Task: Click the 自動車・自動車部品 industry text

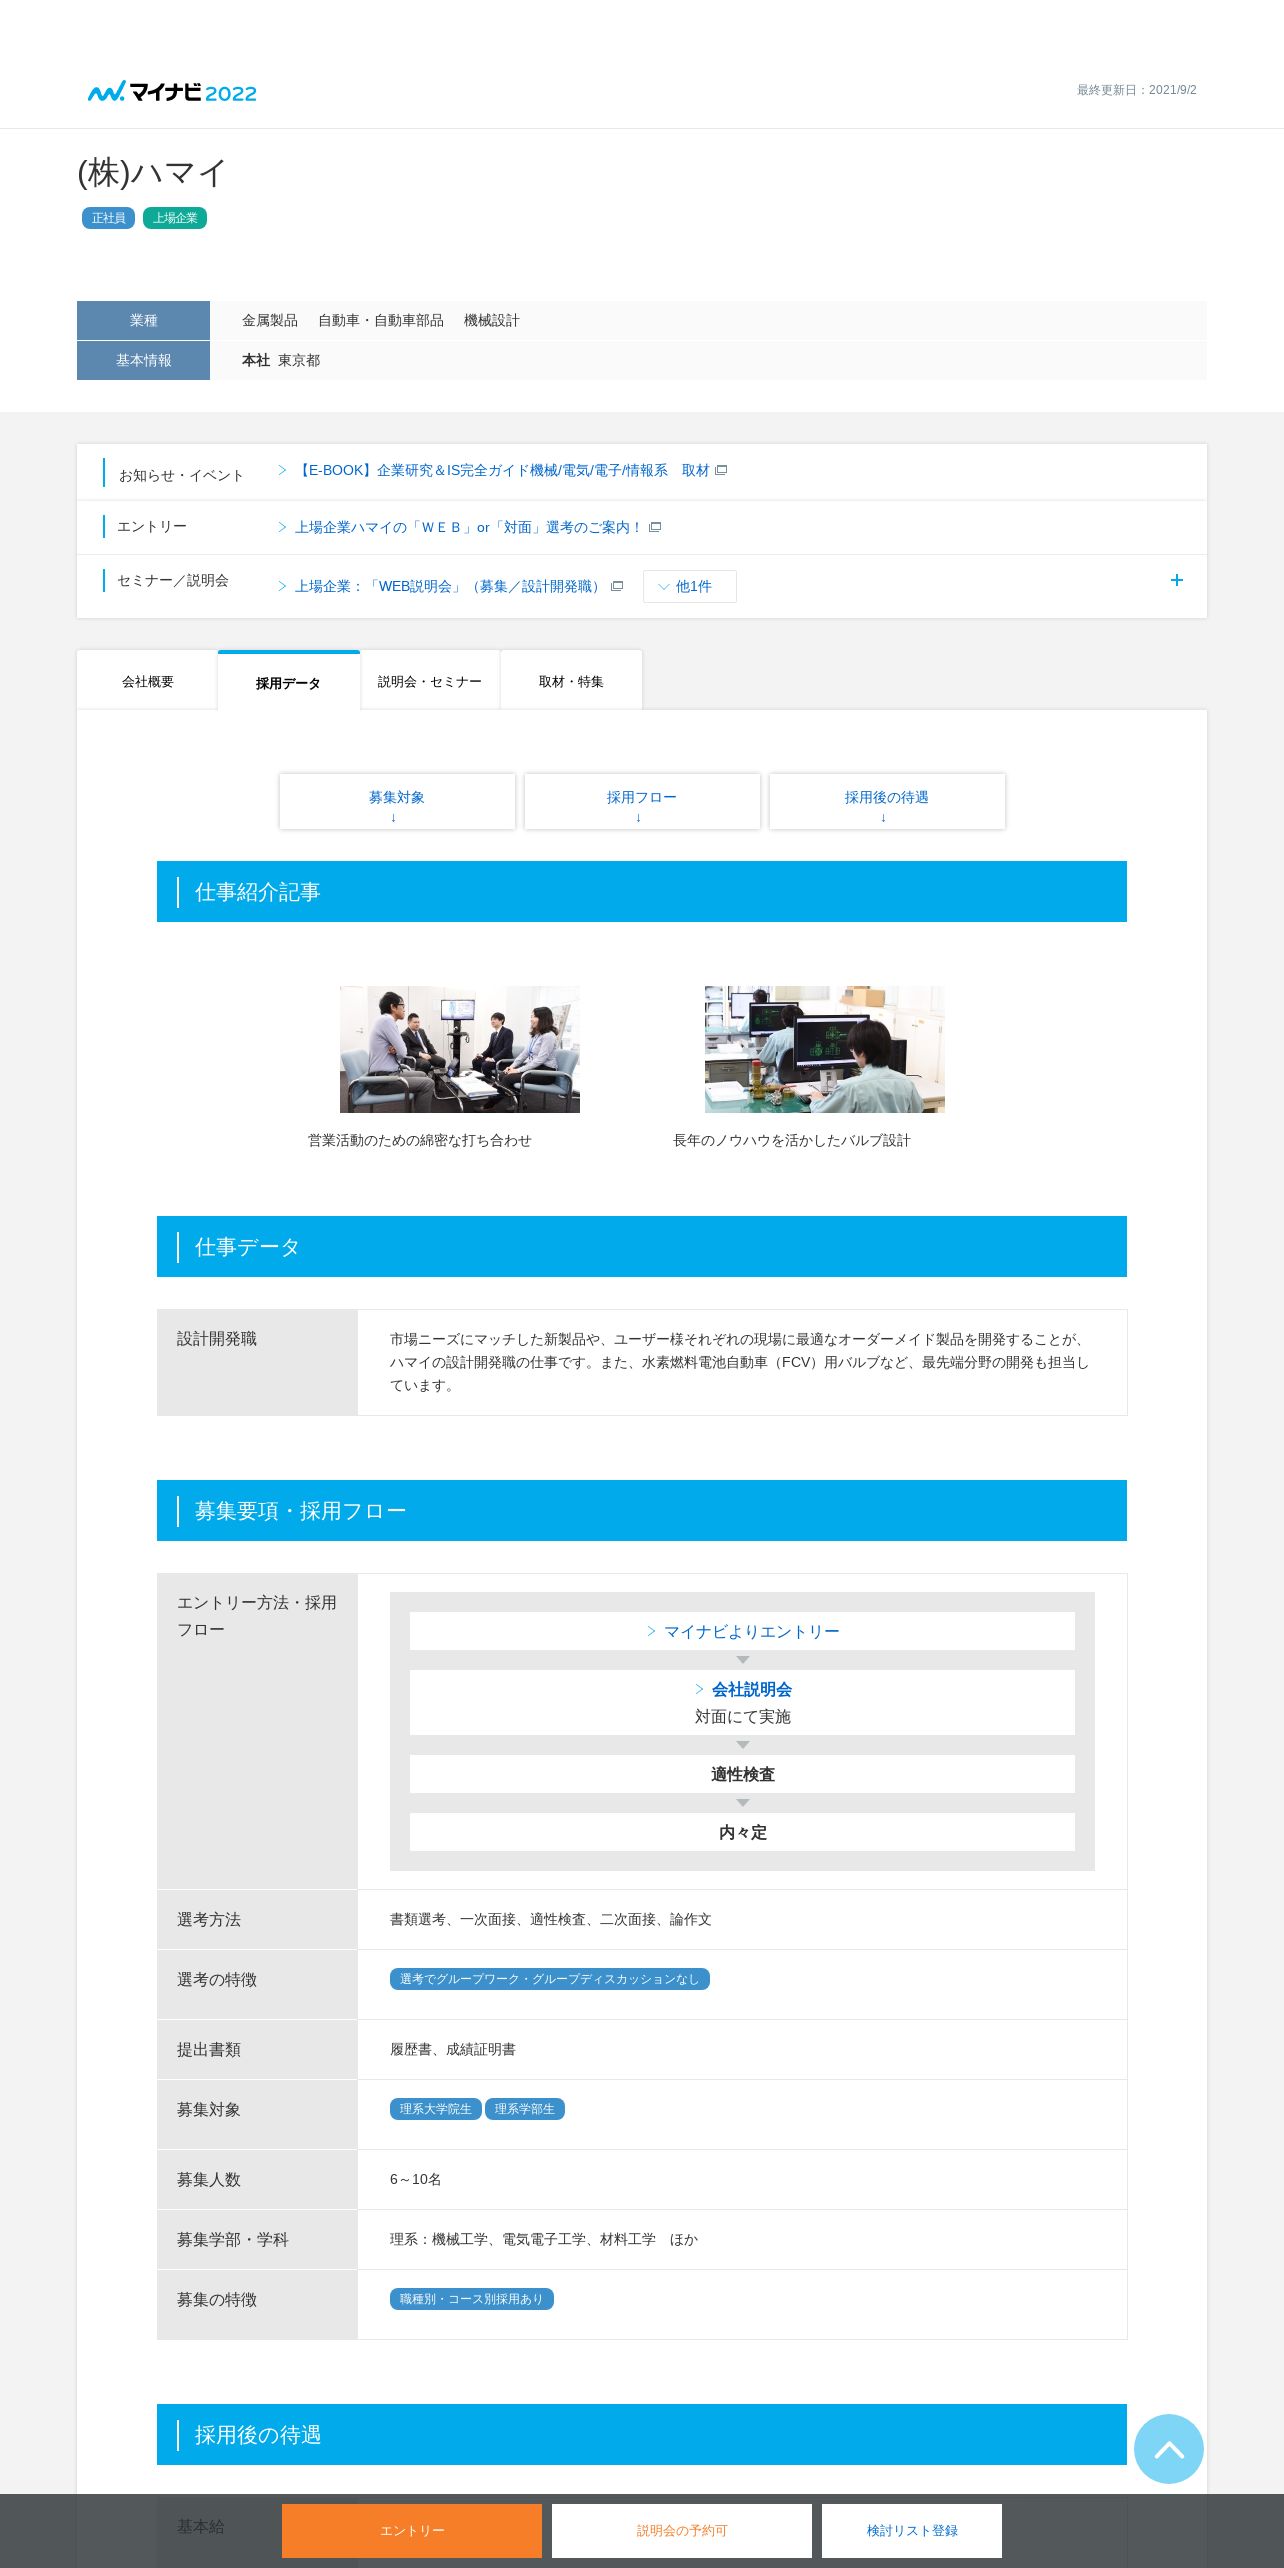Action: [x=381, y=320]
